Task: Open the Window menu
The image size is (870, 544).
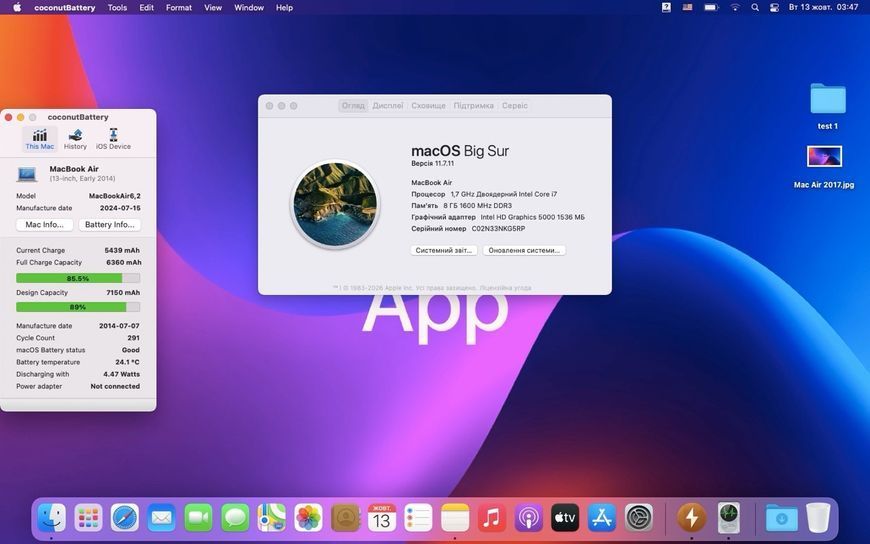Action: (249, 8)
